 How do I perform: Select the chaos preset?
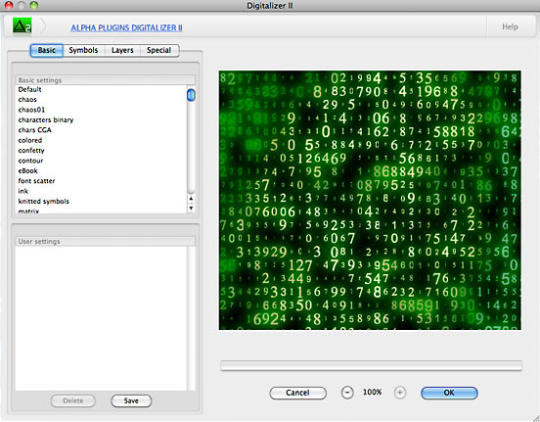pos(27,100)
